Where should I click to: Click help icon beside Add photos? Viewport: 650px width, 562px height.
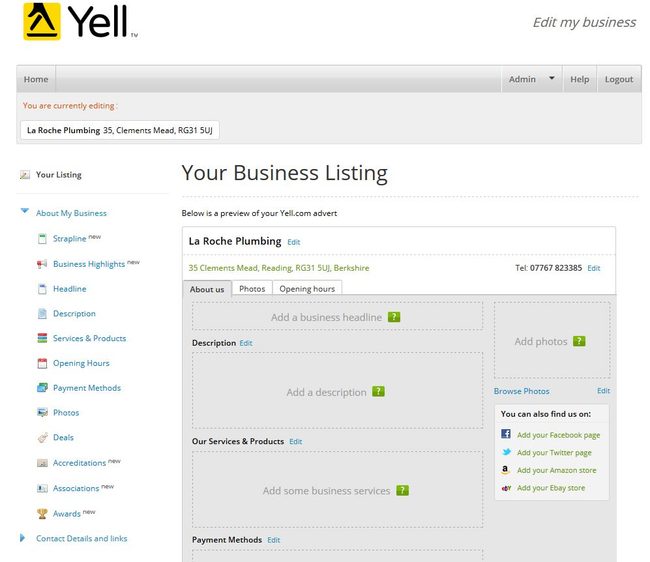click(x=579, y=341)
